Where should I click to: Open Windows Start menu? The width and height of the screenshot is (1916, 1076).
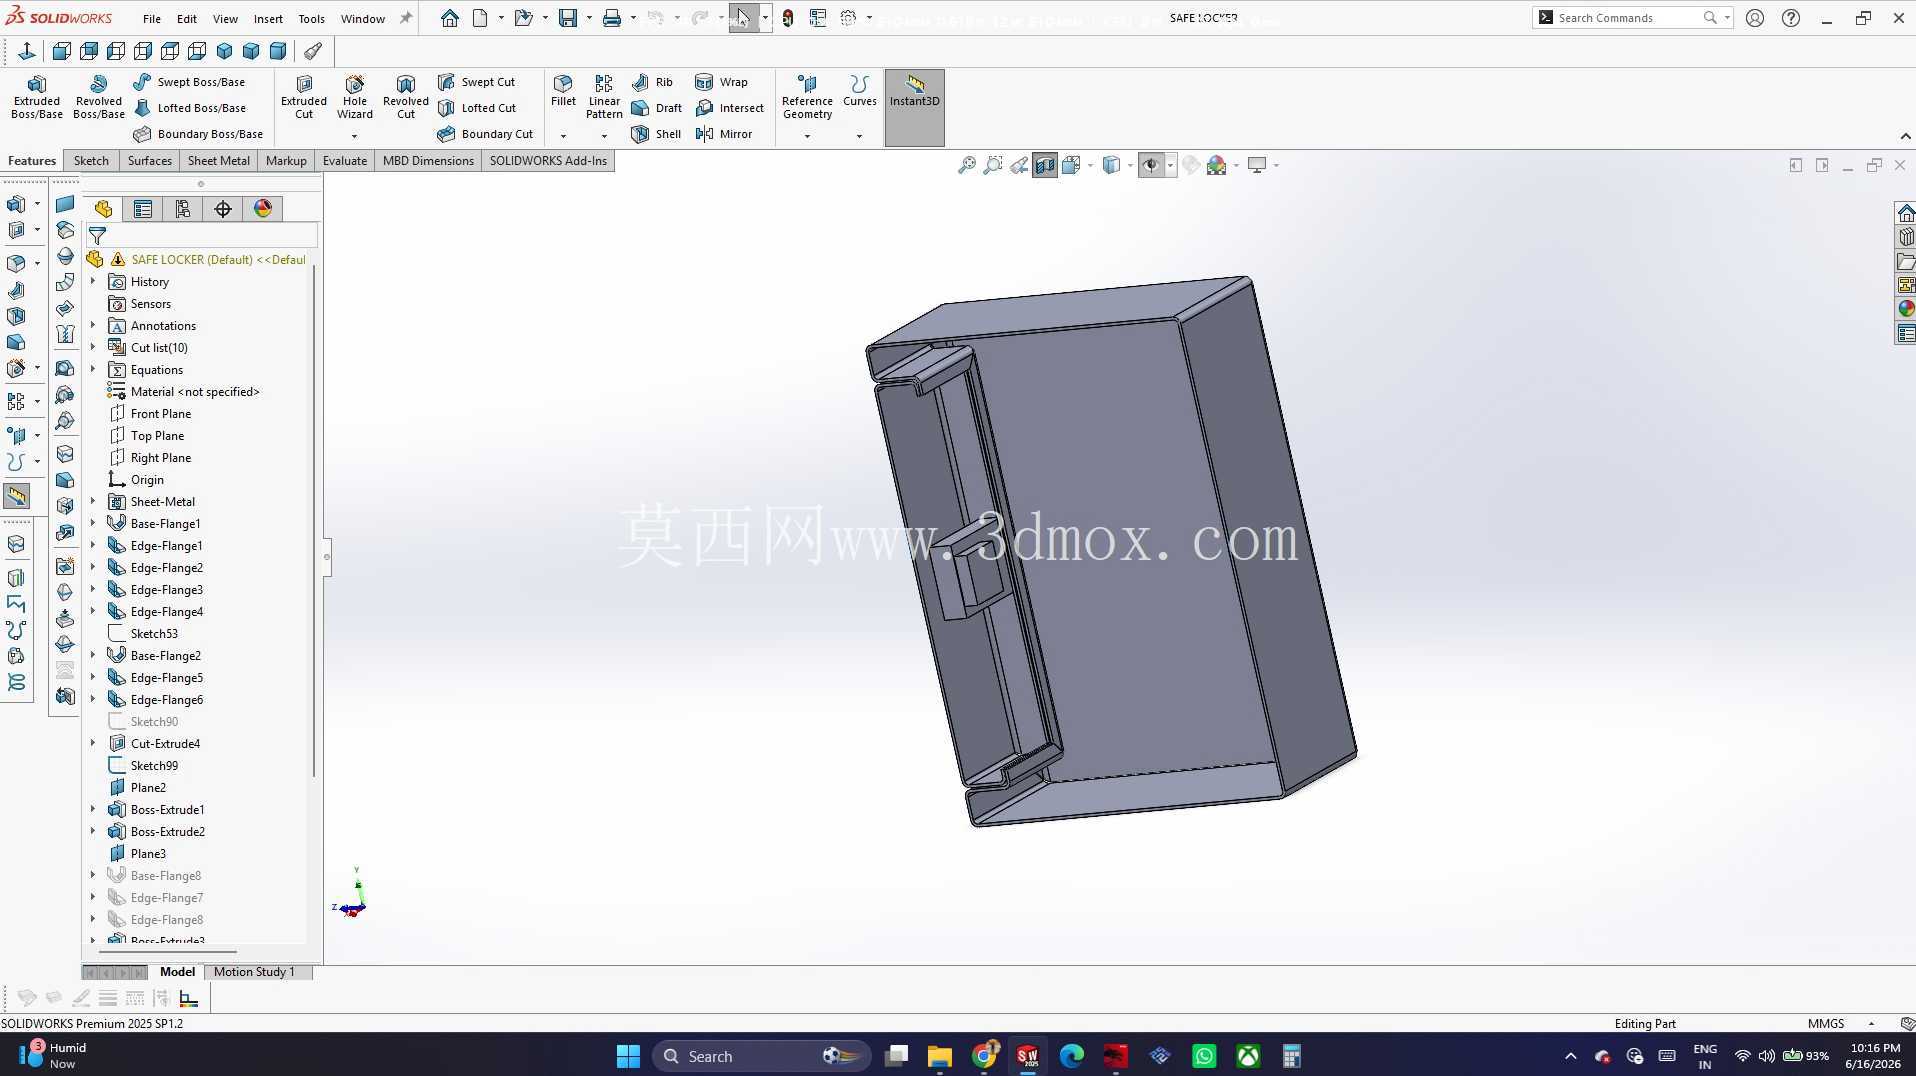628,1056
